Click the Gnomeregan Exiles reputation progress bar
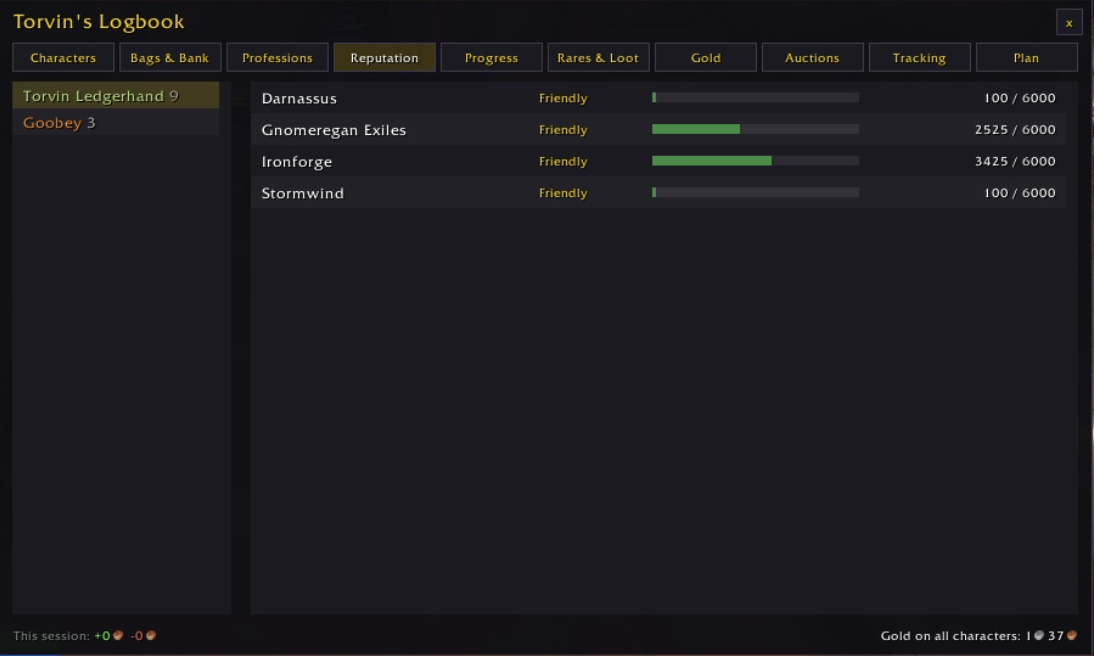The image size is (1094, 656). (x=756, y=129)
